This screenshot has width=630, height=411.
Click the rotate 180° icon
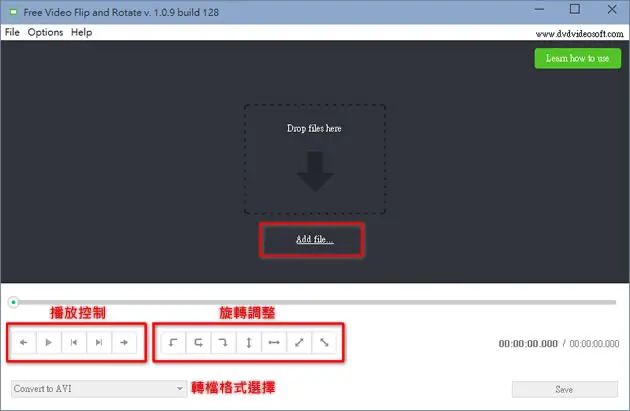[x=198, y=342]
